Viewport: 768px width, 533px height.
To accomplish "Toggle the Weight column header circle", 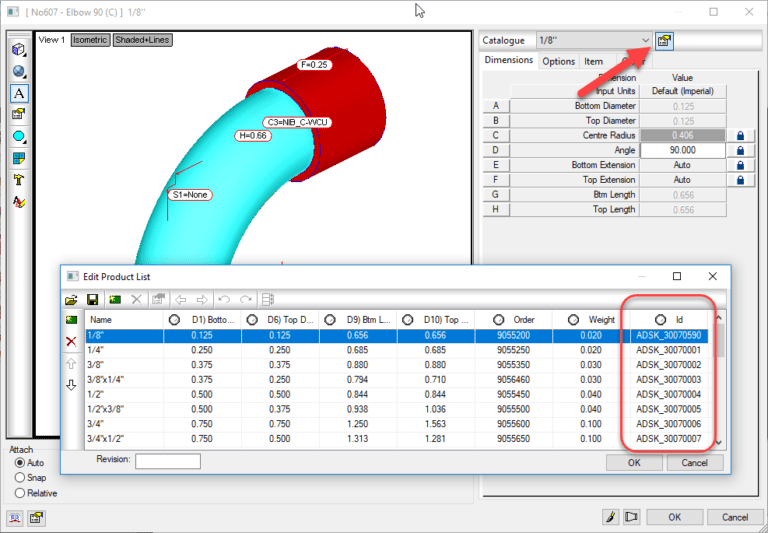I will tap(574, 320).
